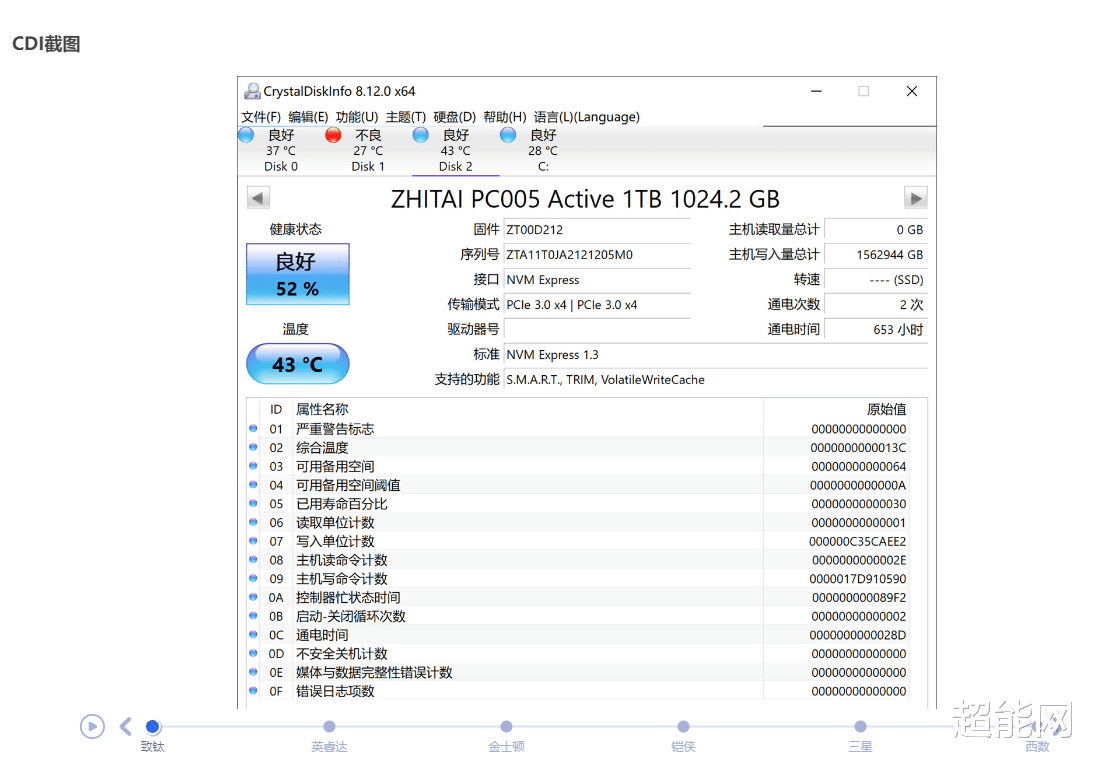Click the interface field NVM Express
The width and height of the screenshot is (1095, 766).
point(597,280)
